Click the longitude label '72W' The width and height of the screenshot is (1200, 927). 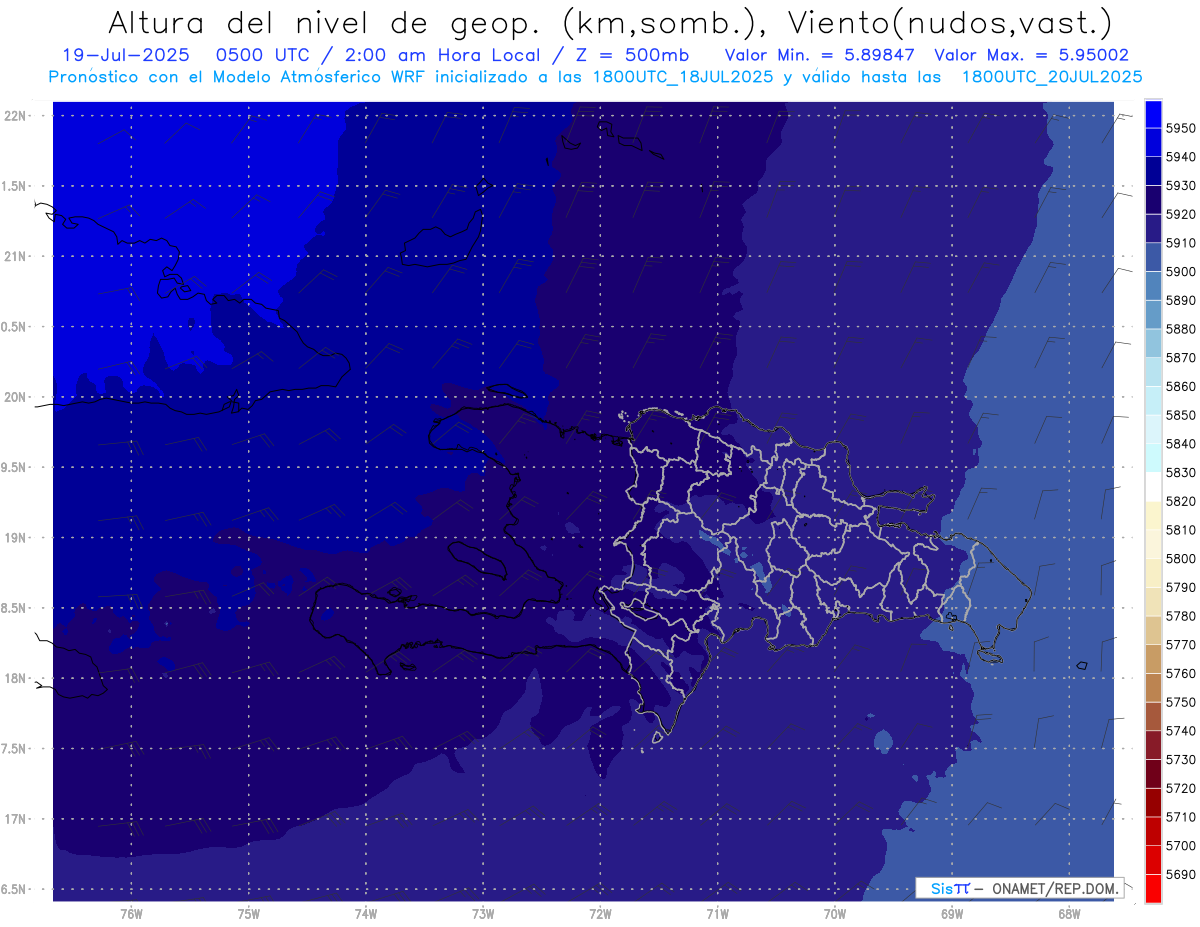point(600,913)
